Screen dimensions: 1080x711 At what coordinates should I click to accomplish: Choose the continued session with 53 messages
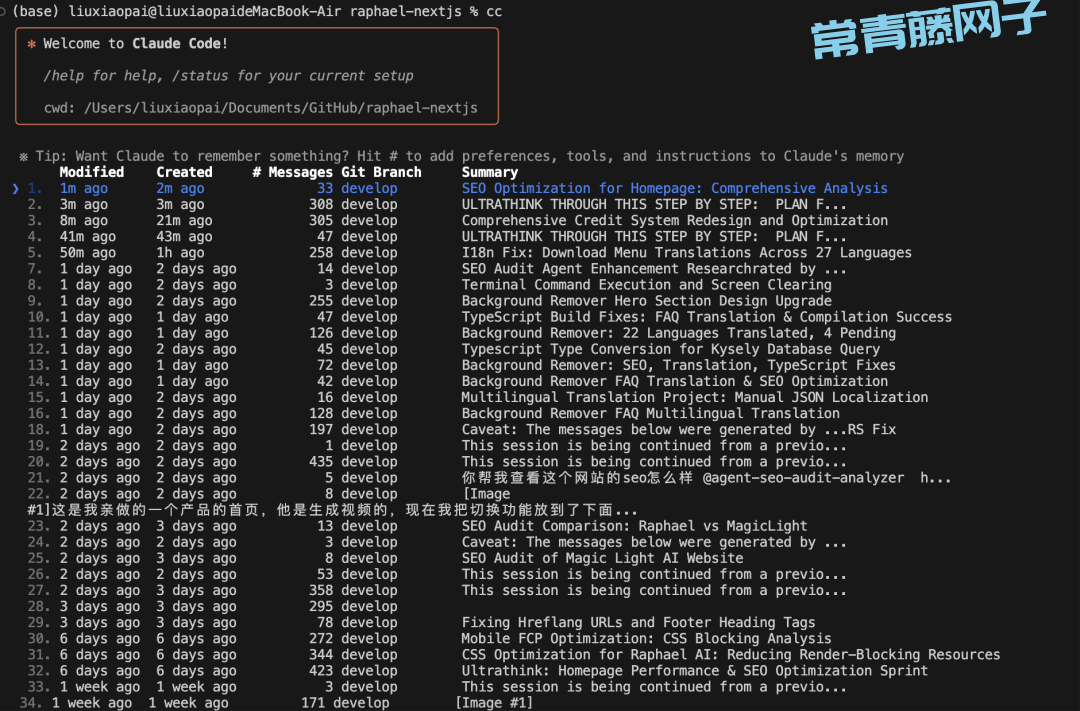pos(437,574)
